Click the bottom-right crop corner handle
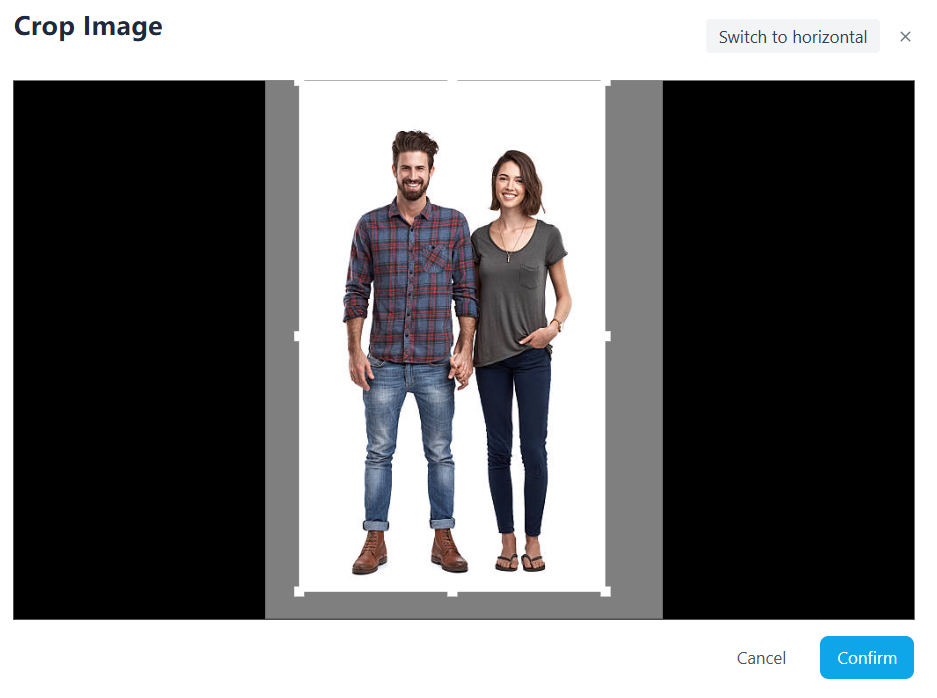 (x=605, y=592)
